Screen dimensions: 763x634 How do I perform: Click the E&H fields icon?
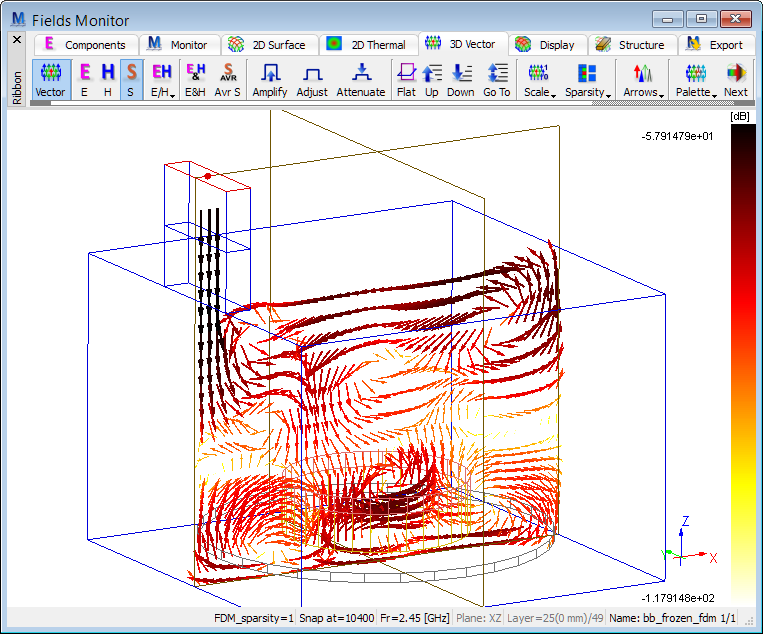pyautogui.click(x=195, y=79)
